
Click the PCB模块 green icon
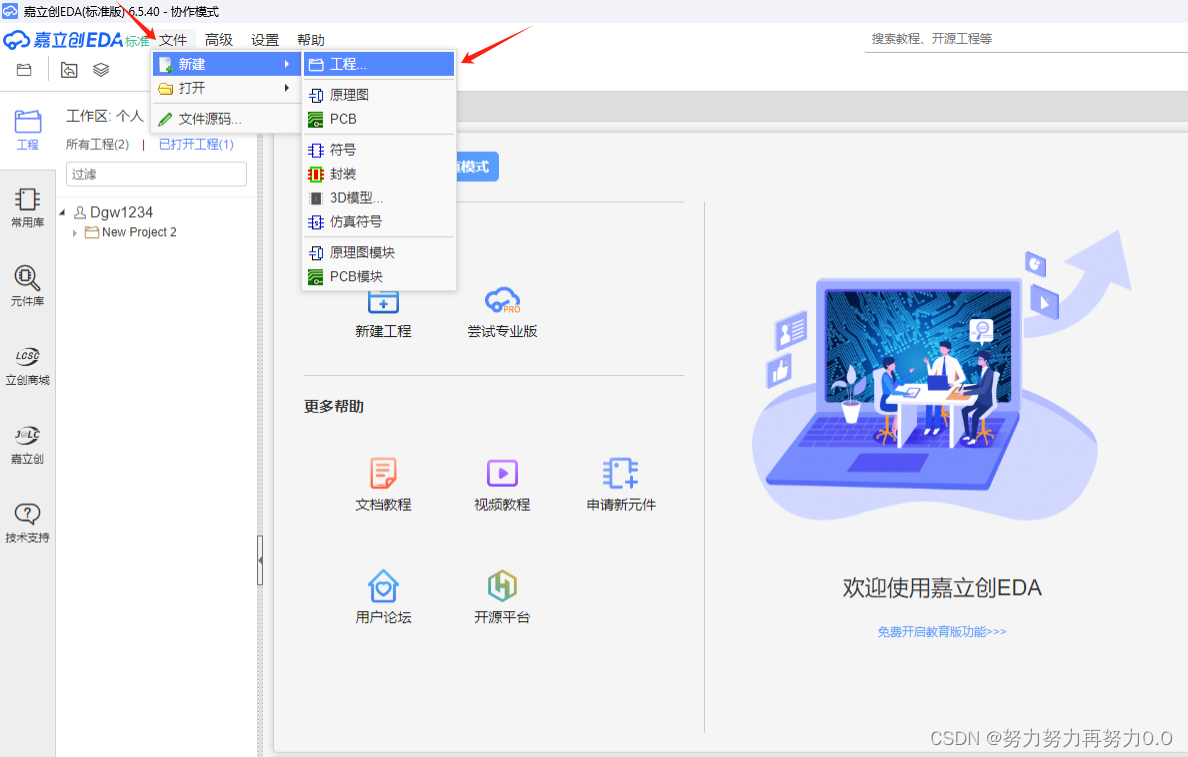(x=316, y=277)
